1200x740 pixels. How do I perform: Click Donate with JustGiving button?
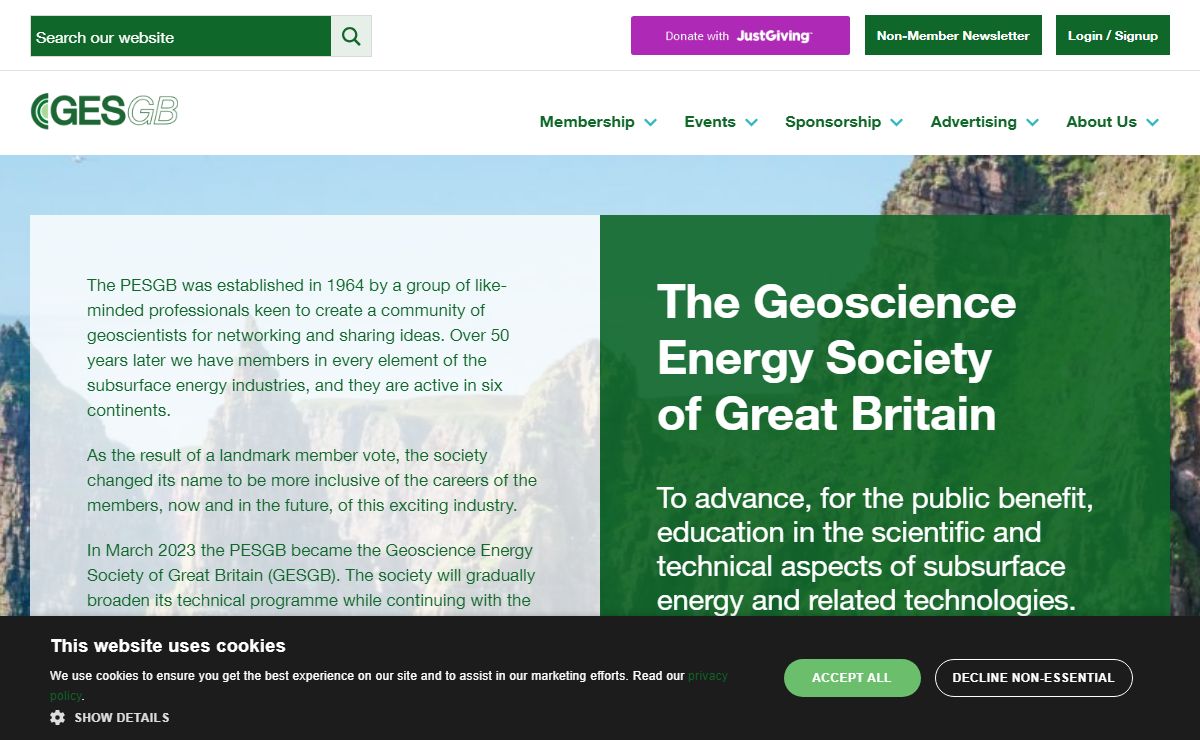pyautogui.click(x=740, y=35)
